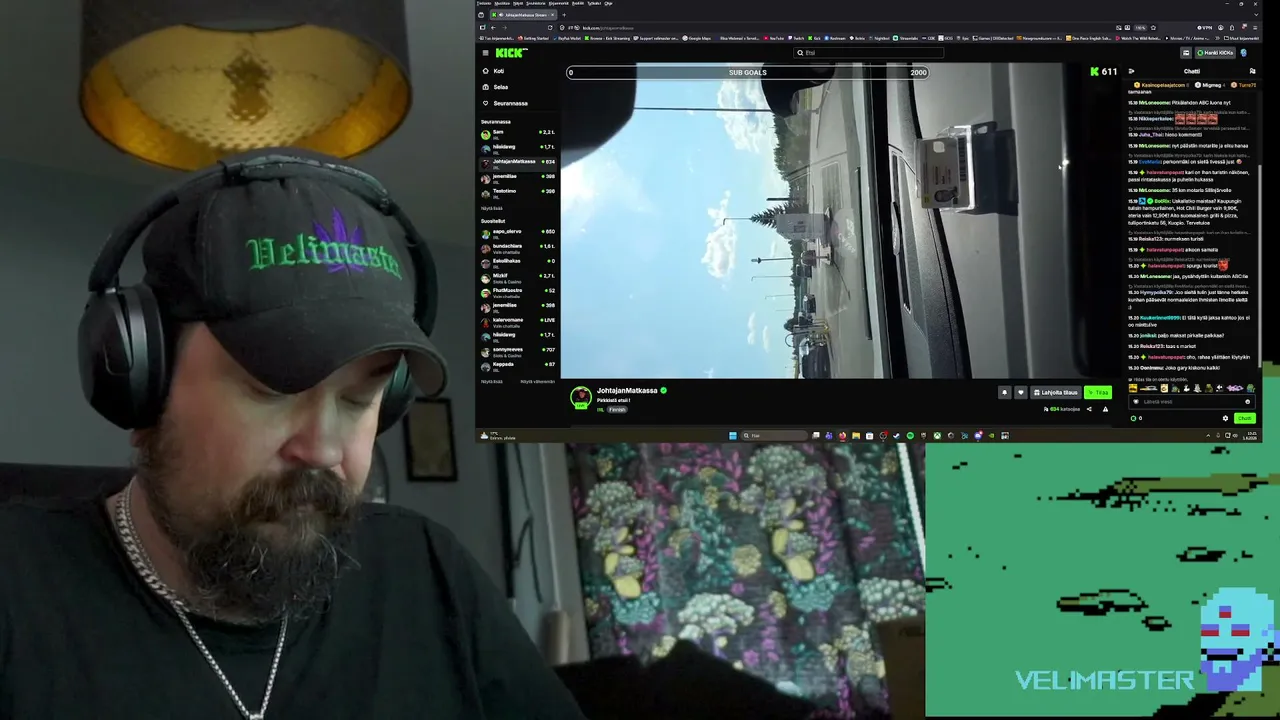Open the user profile avatar in Kick header
This screenshot has height=720, width=1280.
tap(1244, 53)
